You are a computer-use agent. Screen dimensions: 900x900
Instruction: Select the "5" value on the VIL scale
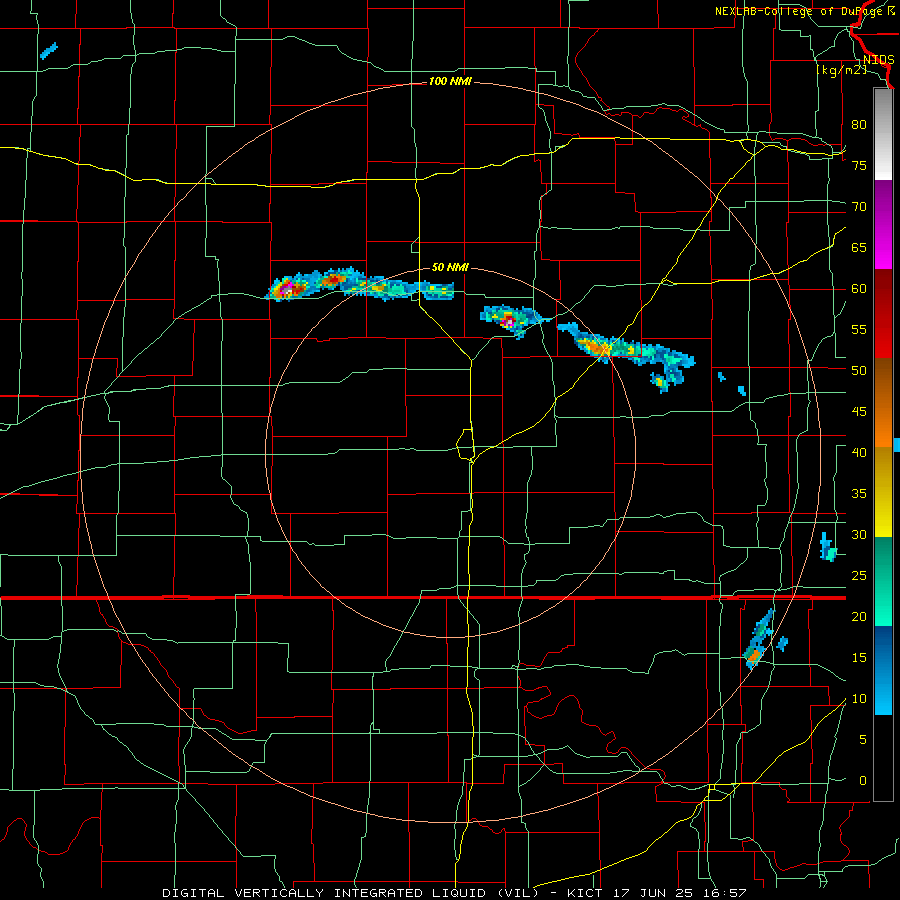863,740
